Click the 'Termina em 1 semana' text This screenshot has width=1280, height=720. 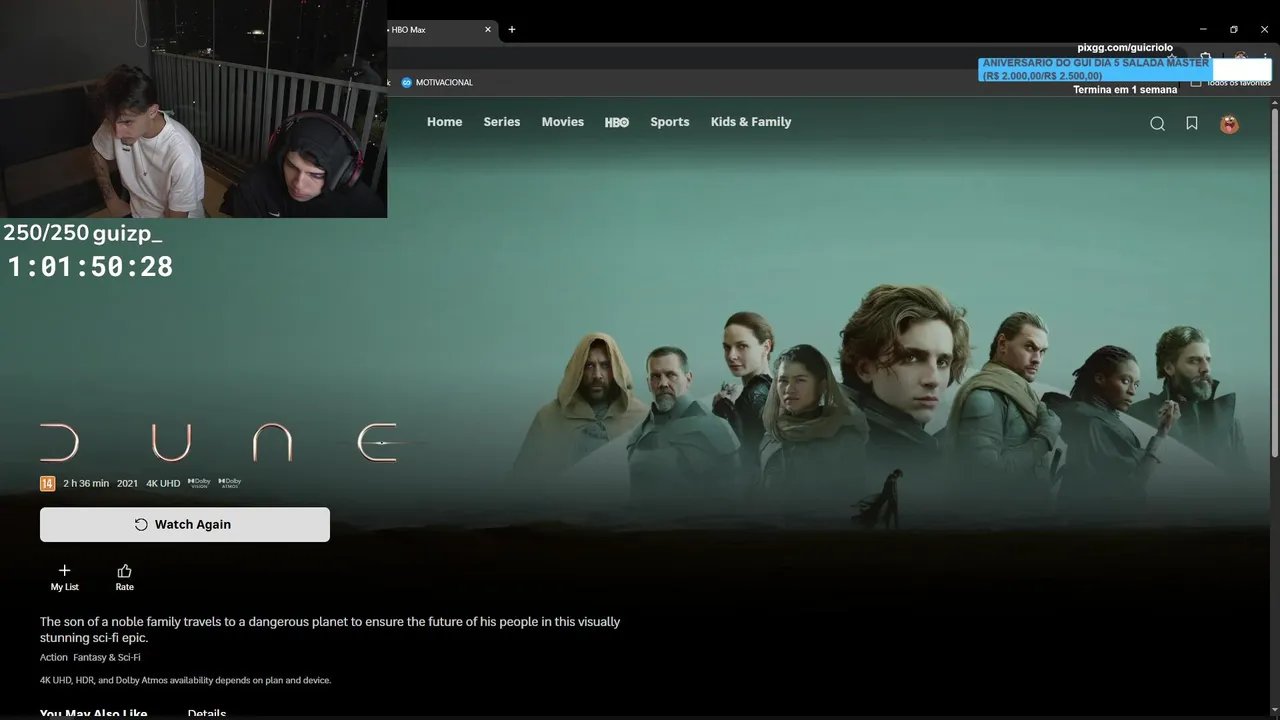pyautogui.click(x=1125, y=90)
